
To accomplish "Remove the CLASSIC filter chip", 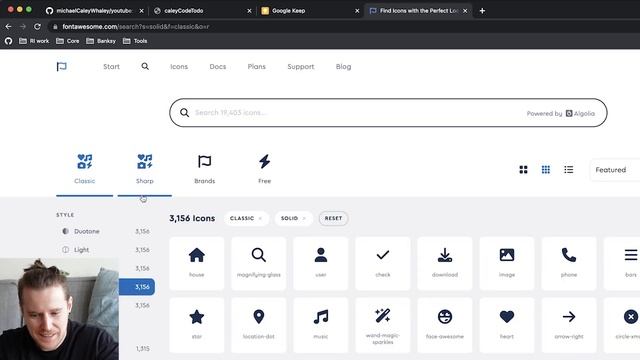I will click(x=260, y=218).
